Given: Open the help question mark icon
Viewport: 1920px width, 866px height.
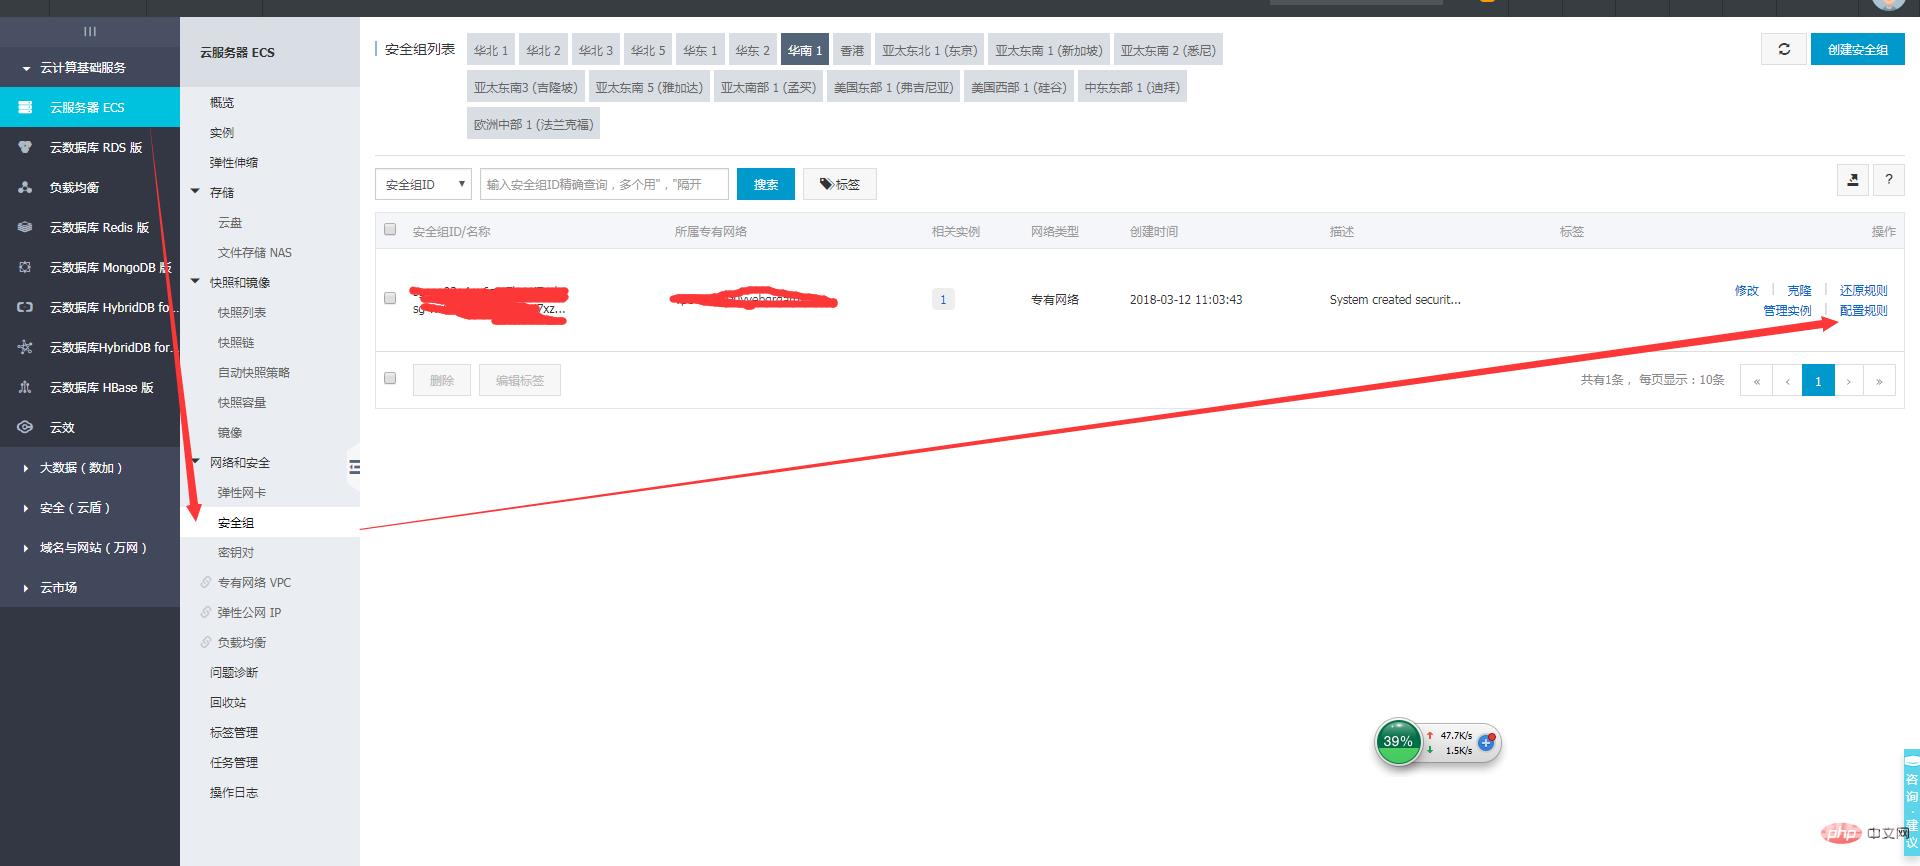Looking at the screenshot, I should (x=1888, y=180).
